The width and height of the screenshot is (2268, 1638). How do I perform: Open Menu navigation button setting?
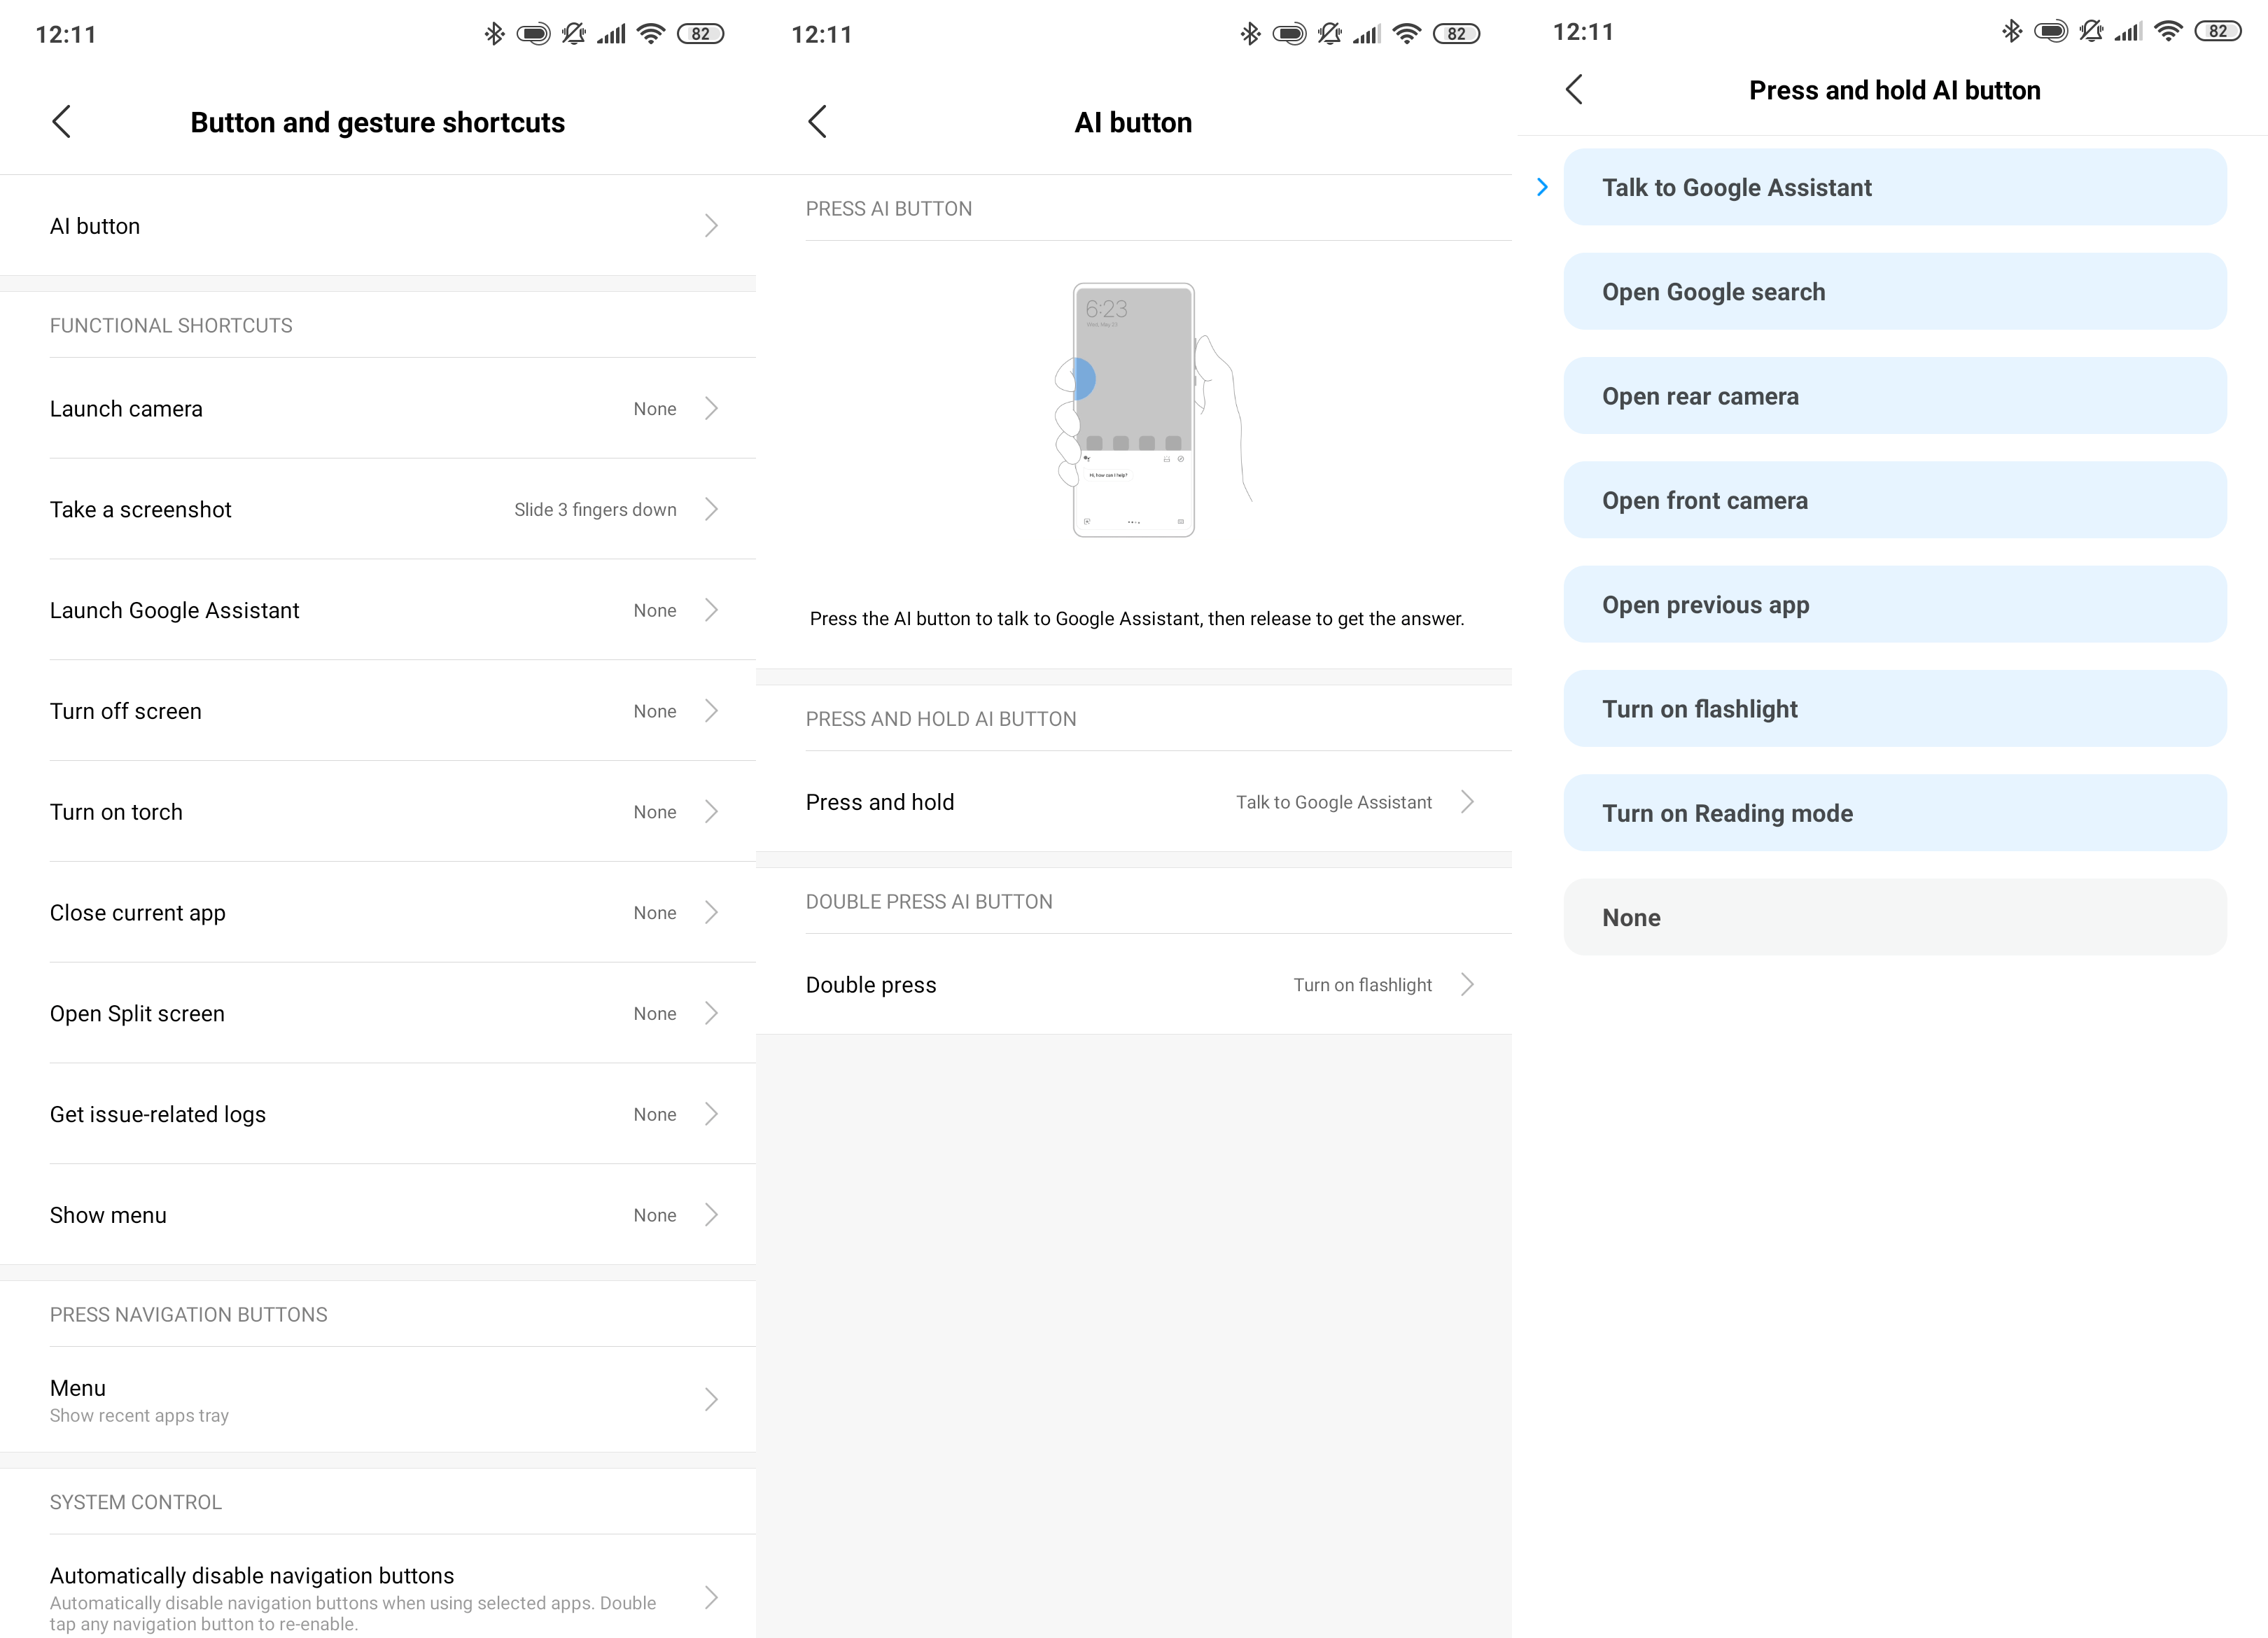point(378,1400)
